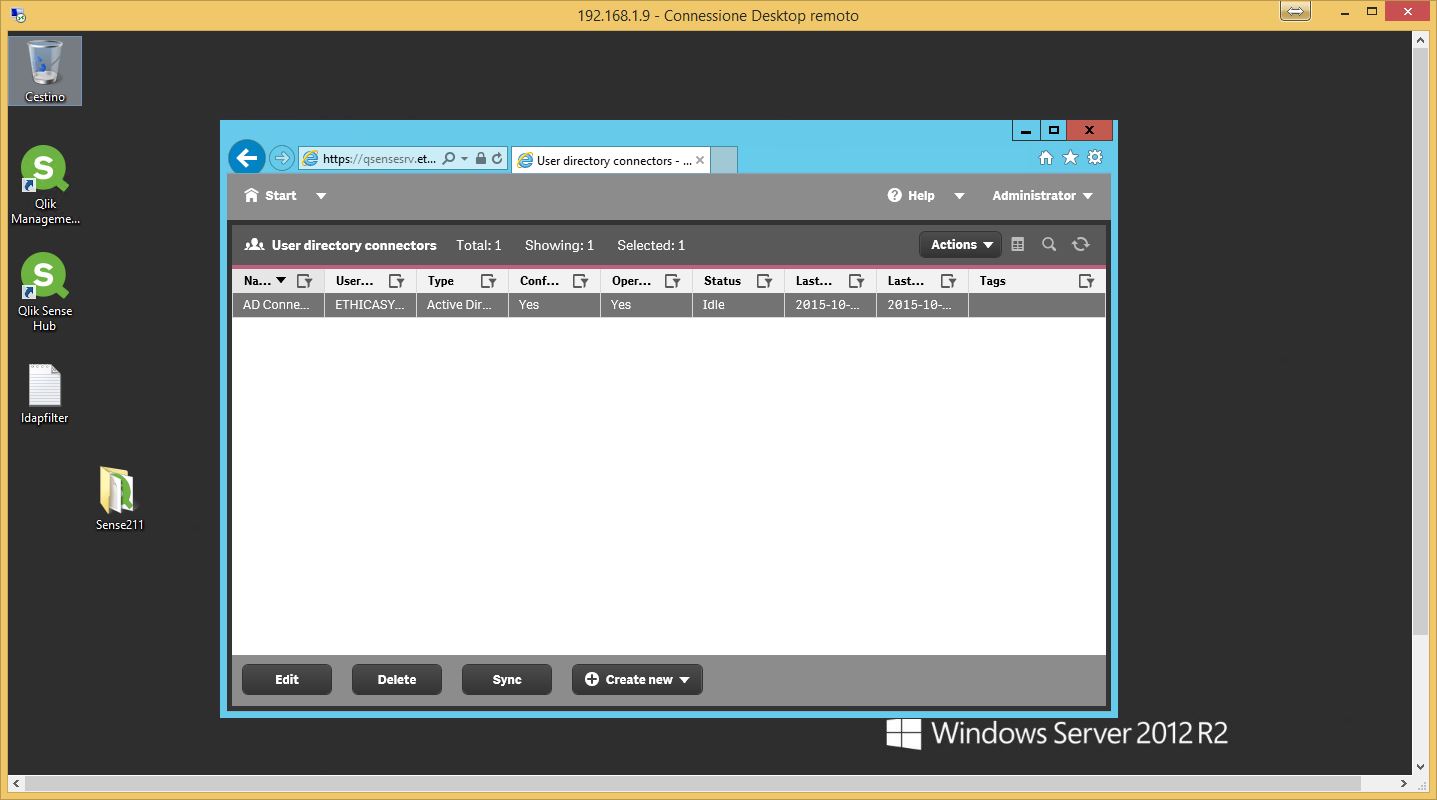1437x800 pixels.
Task: Open the Qlik Sense Hub desktop shortcut
Action: [45, 292]
